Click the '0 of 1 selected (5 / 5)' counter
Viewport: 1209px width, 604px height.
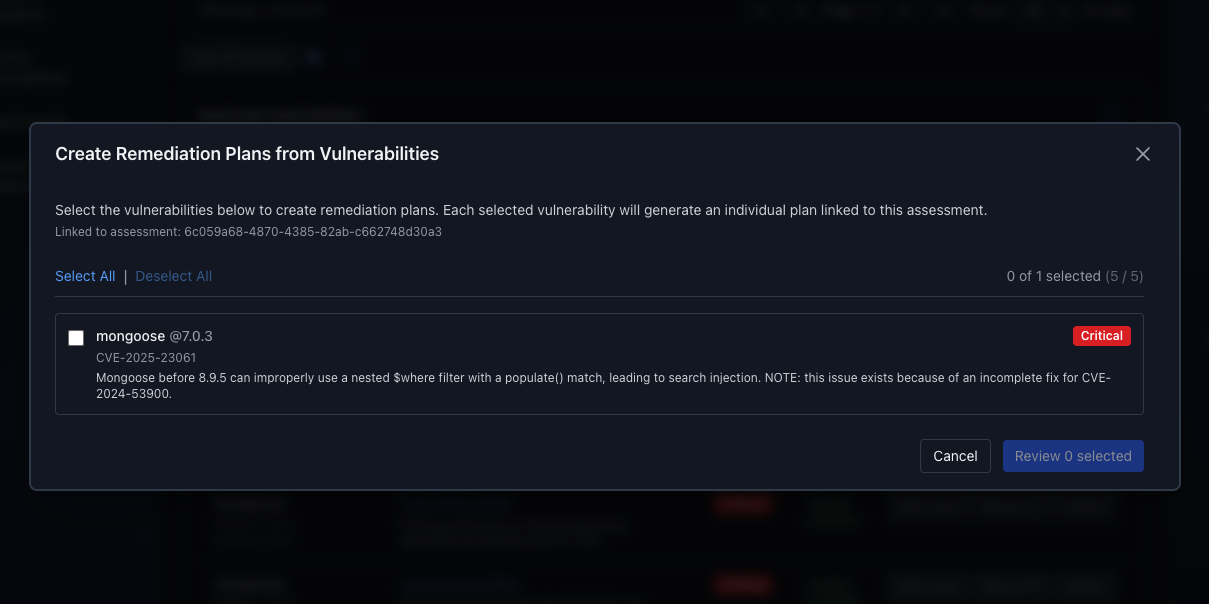[1074, 276]
